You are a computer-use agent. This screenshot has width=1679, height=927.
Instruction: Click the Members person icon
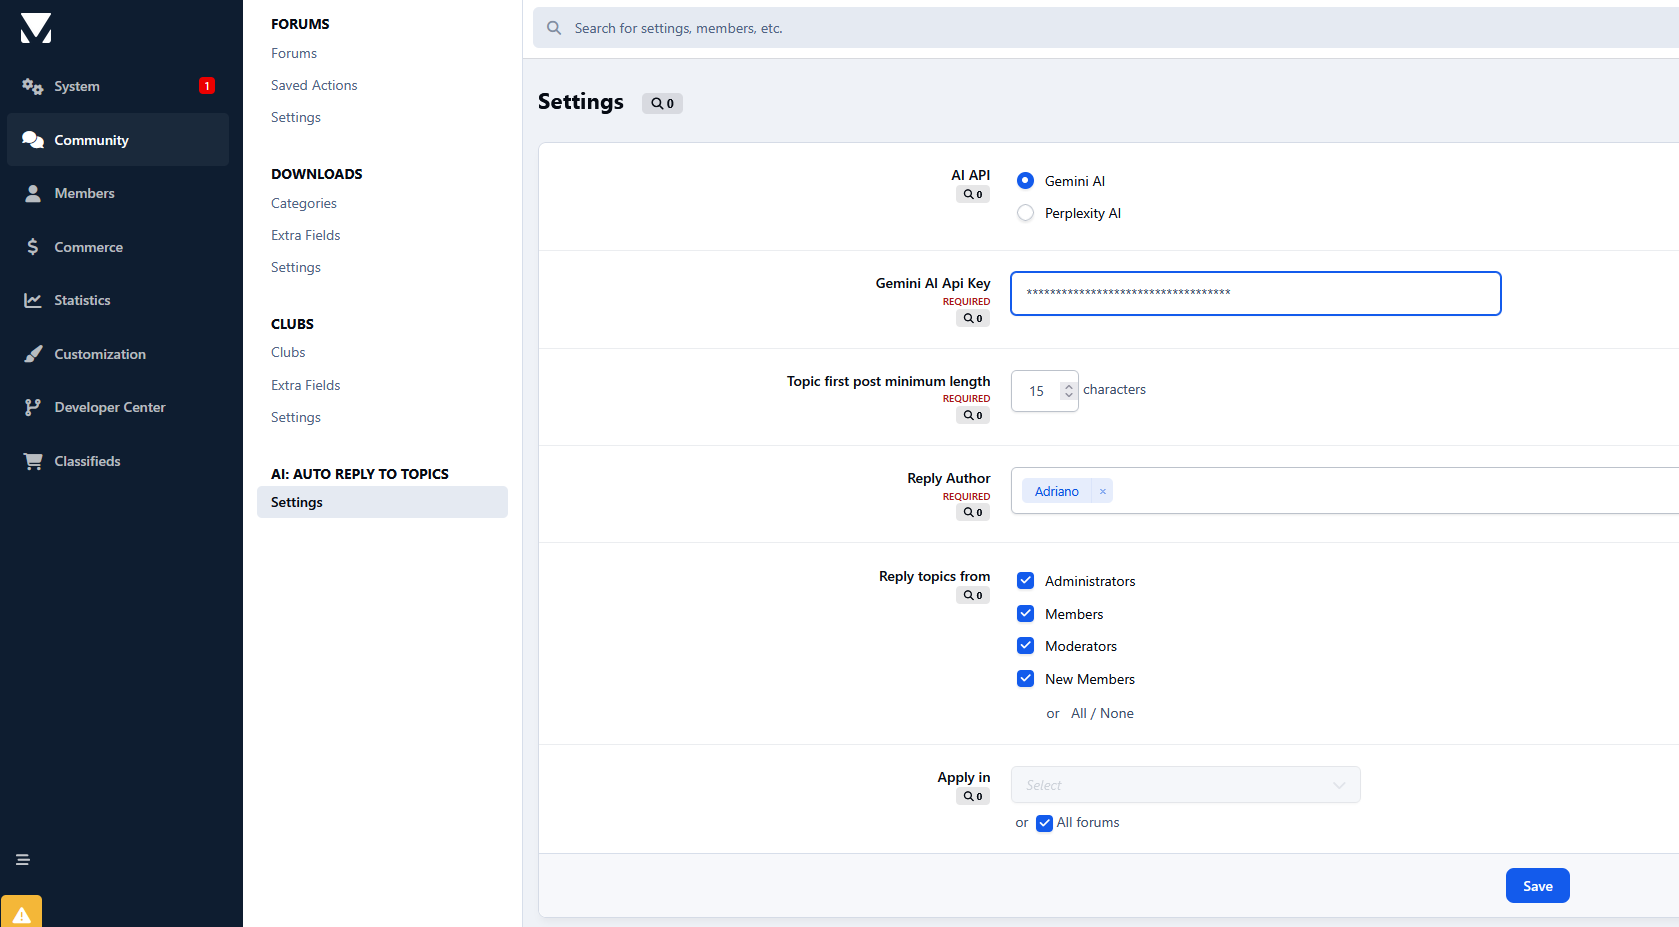pos(33,194)
